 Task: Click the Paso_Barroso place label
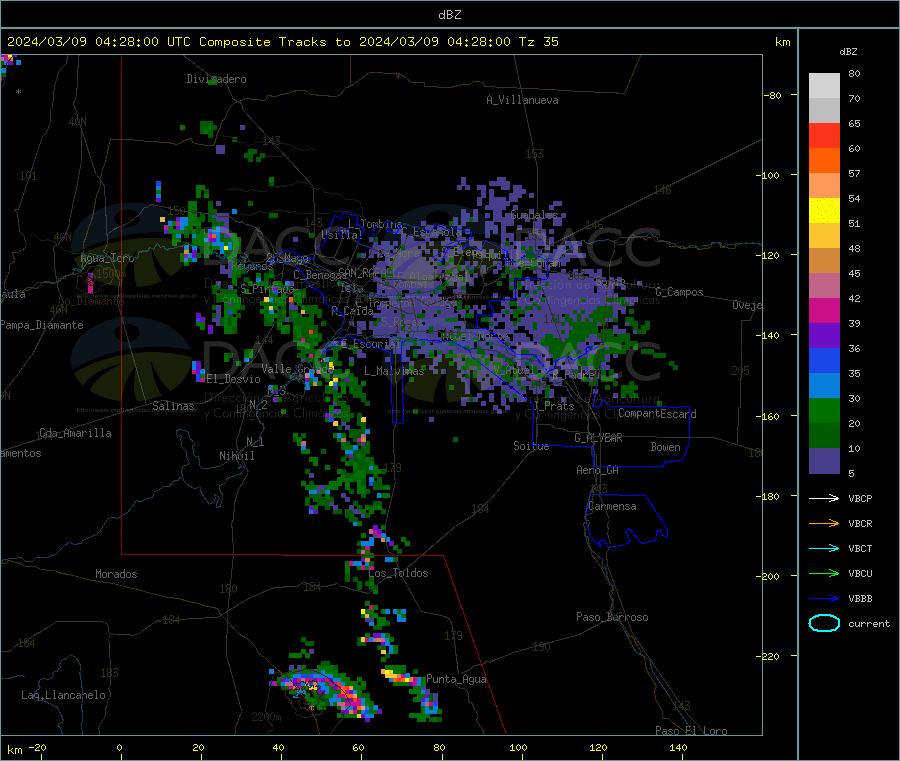coord(612,617)
